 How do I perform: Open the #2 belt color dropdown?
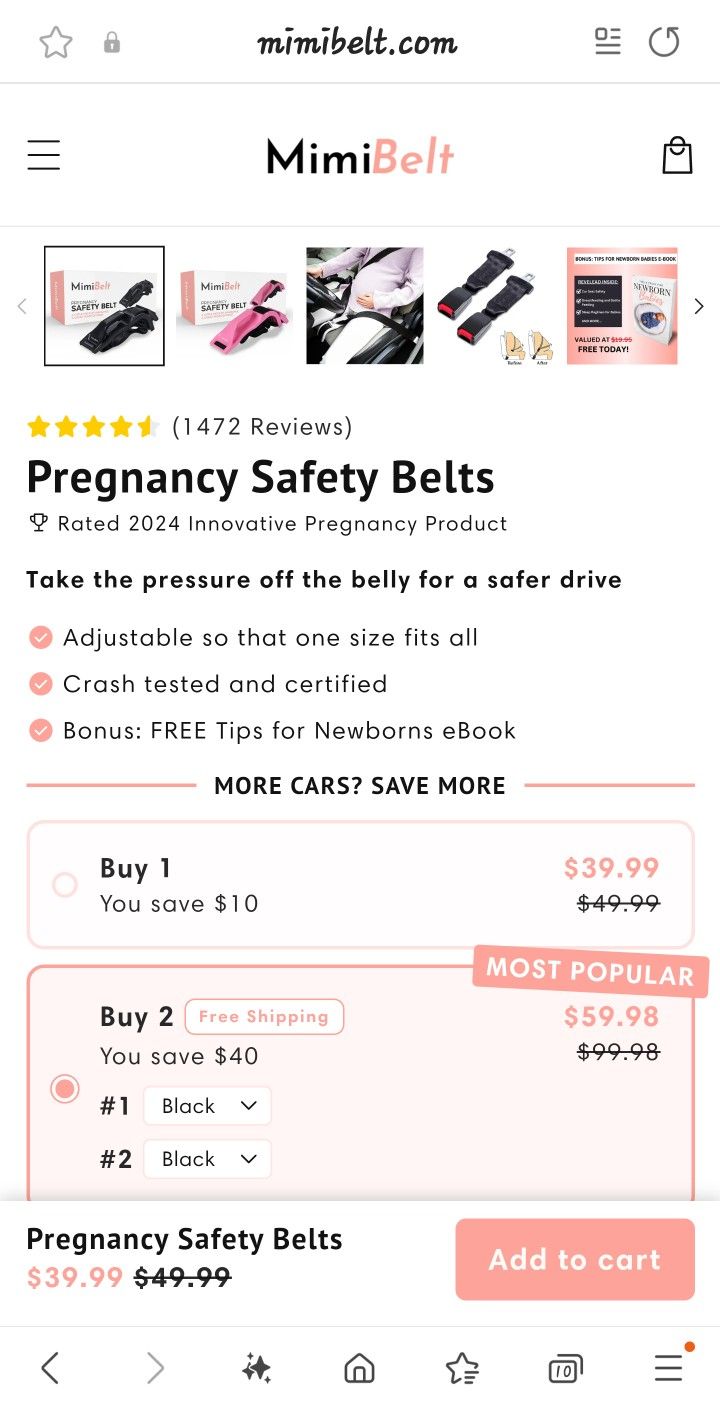click(x=208, y=1159)
